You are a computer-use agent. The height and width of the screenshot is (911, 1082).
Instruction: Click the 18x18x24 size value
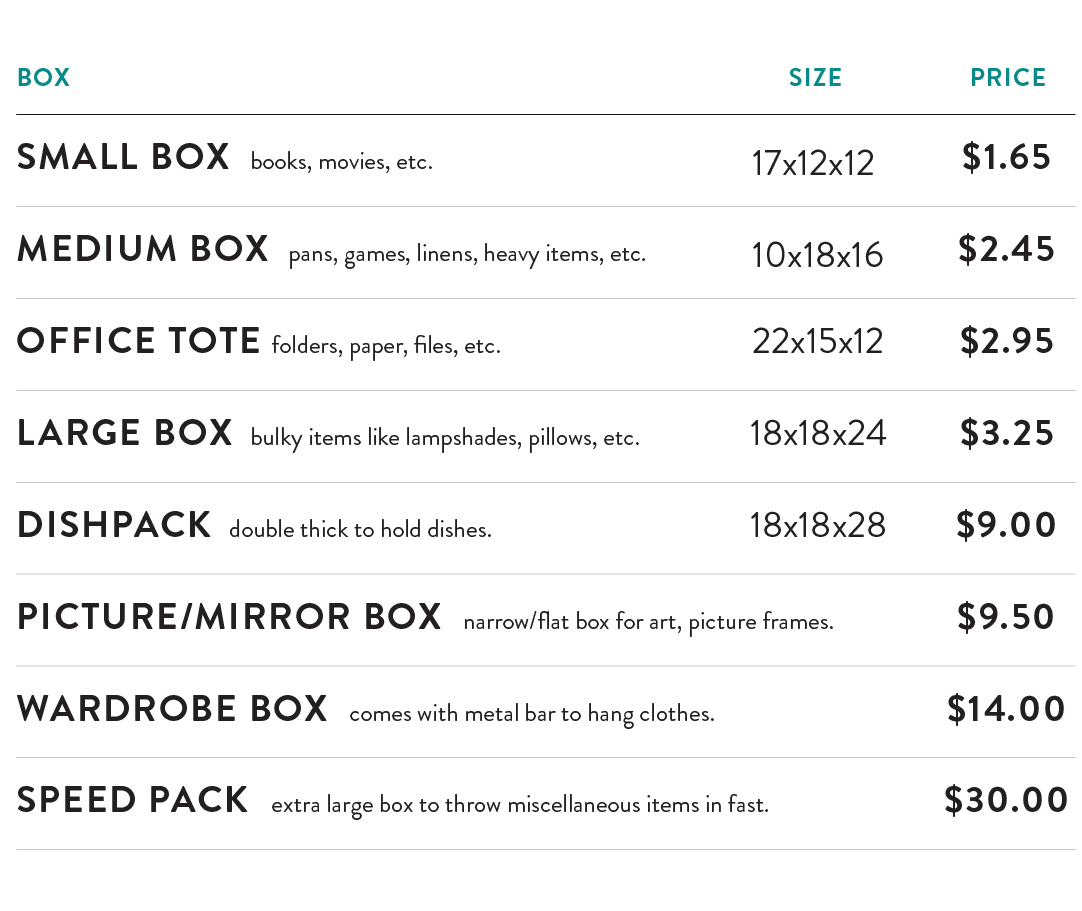(818, 433)
